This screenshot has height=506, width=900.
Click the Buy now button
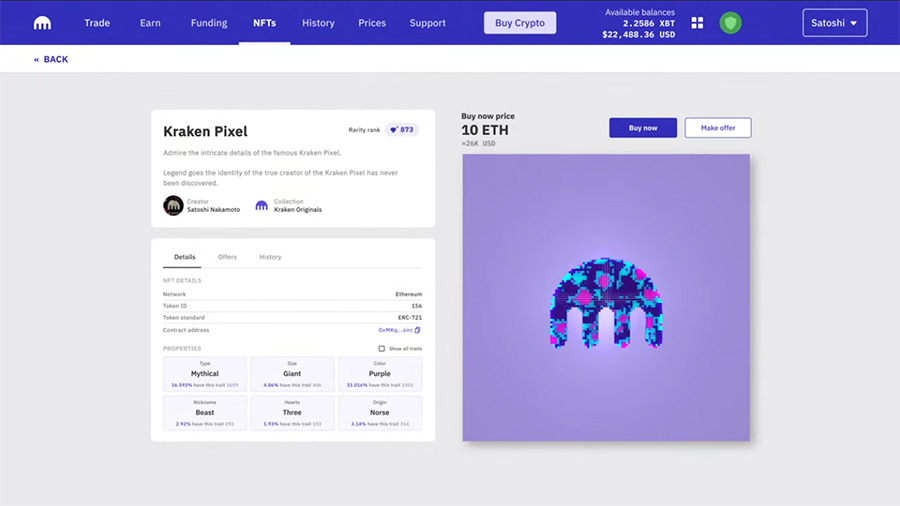(643, 128)
